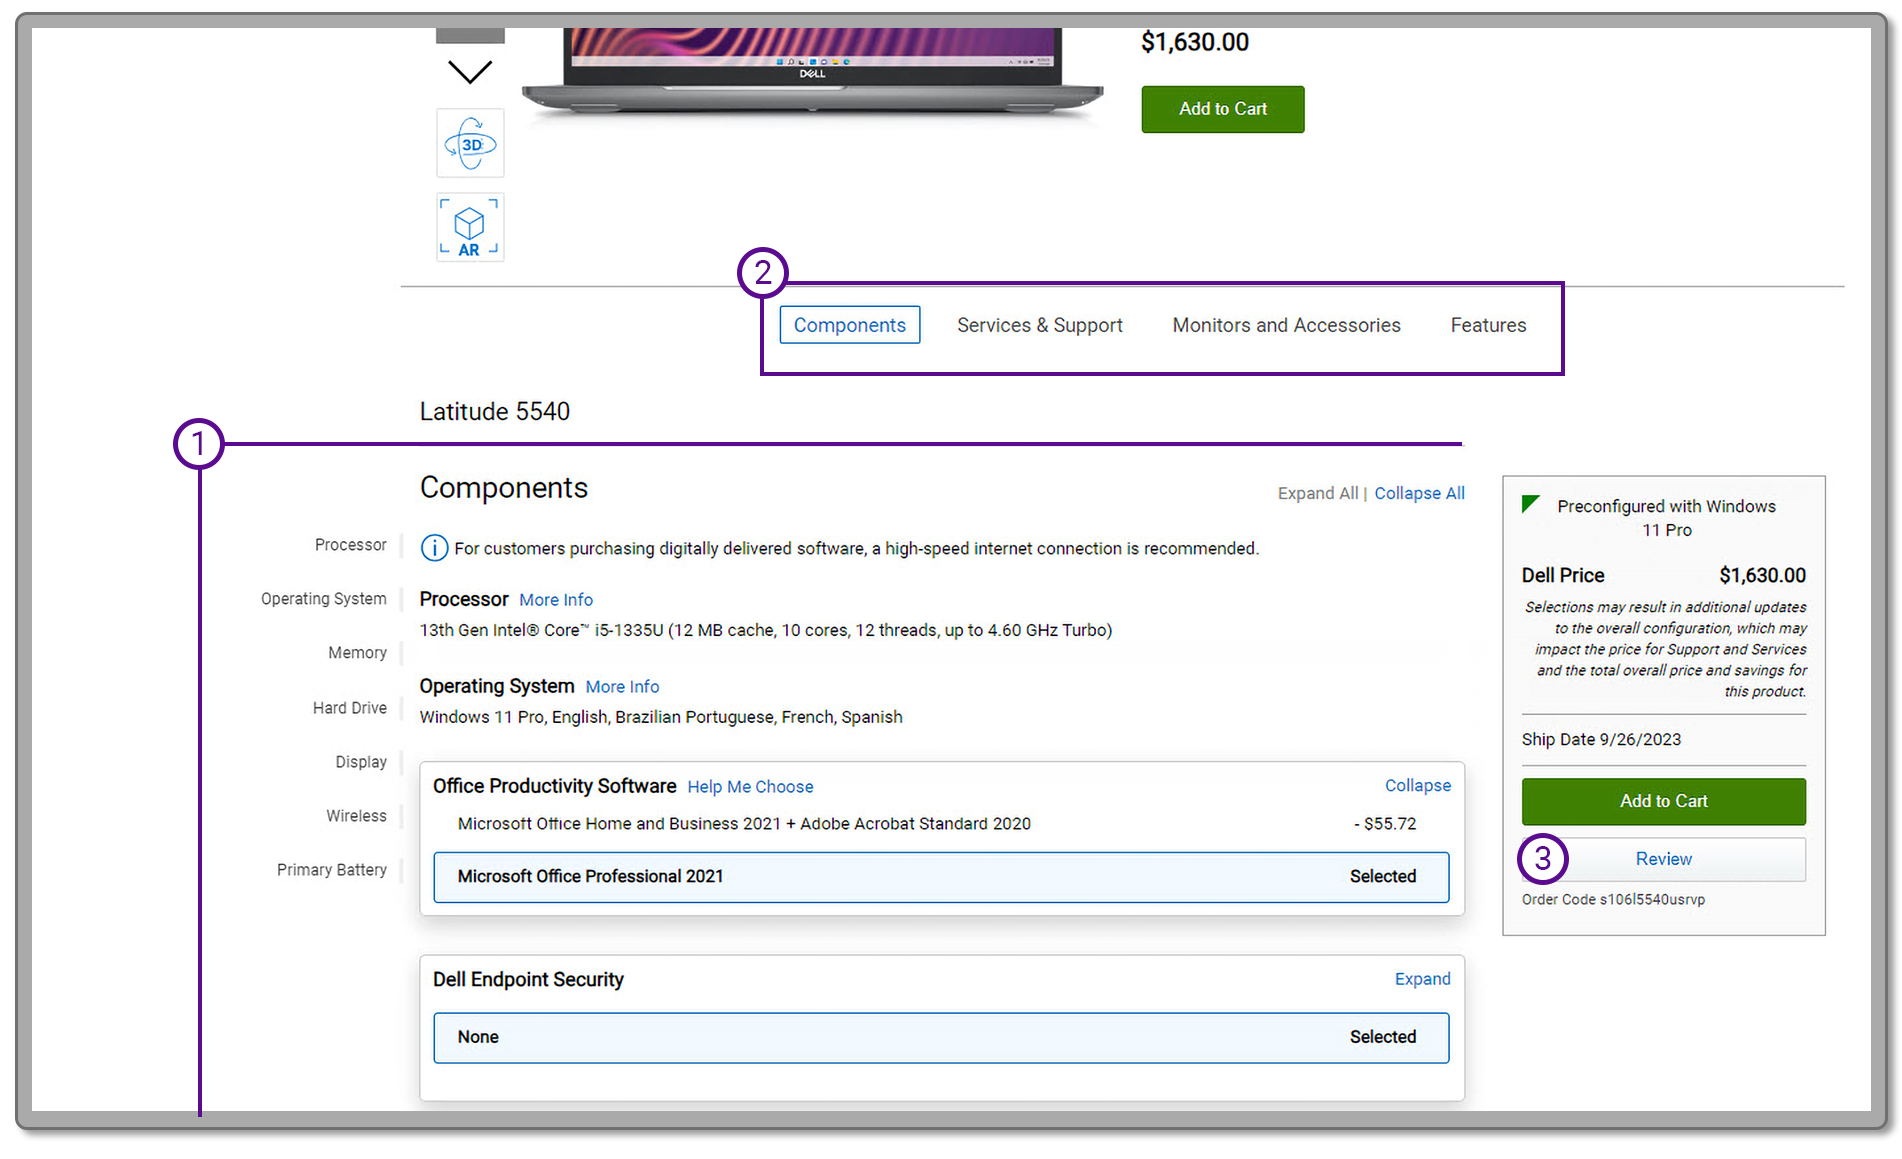
Task: Jump to Display in side navigation
Action: coord(360,762)
